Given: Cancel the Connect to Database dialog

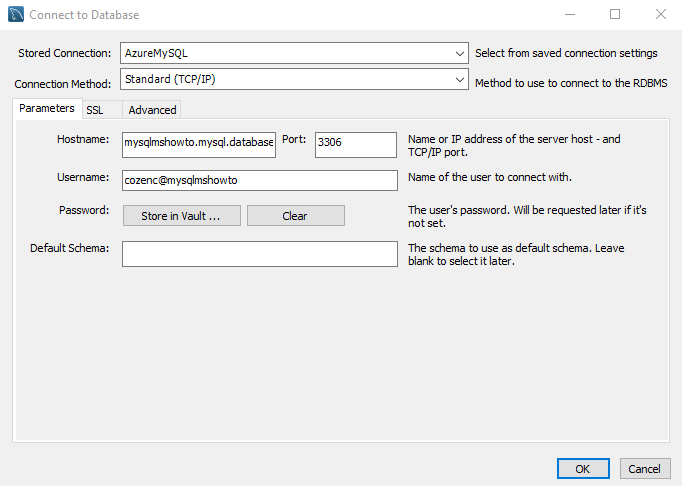Looking at the screenshot, I should (645, 469).
